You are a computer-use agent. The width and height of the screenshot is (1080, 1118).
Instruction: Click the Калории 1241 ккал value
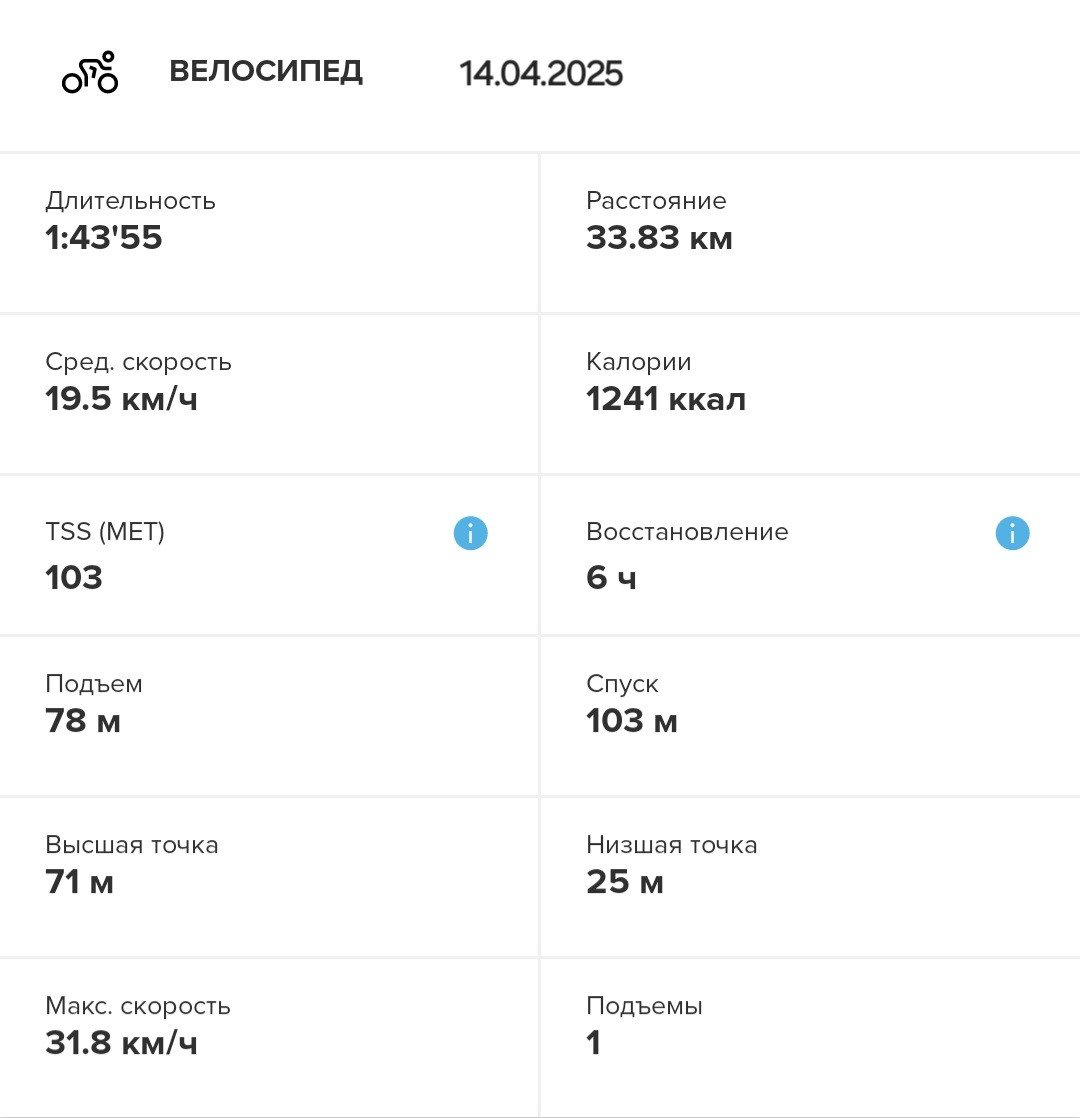tap(666, 399)
